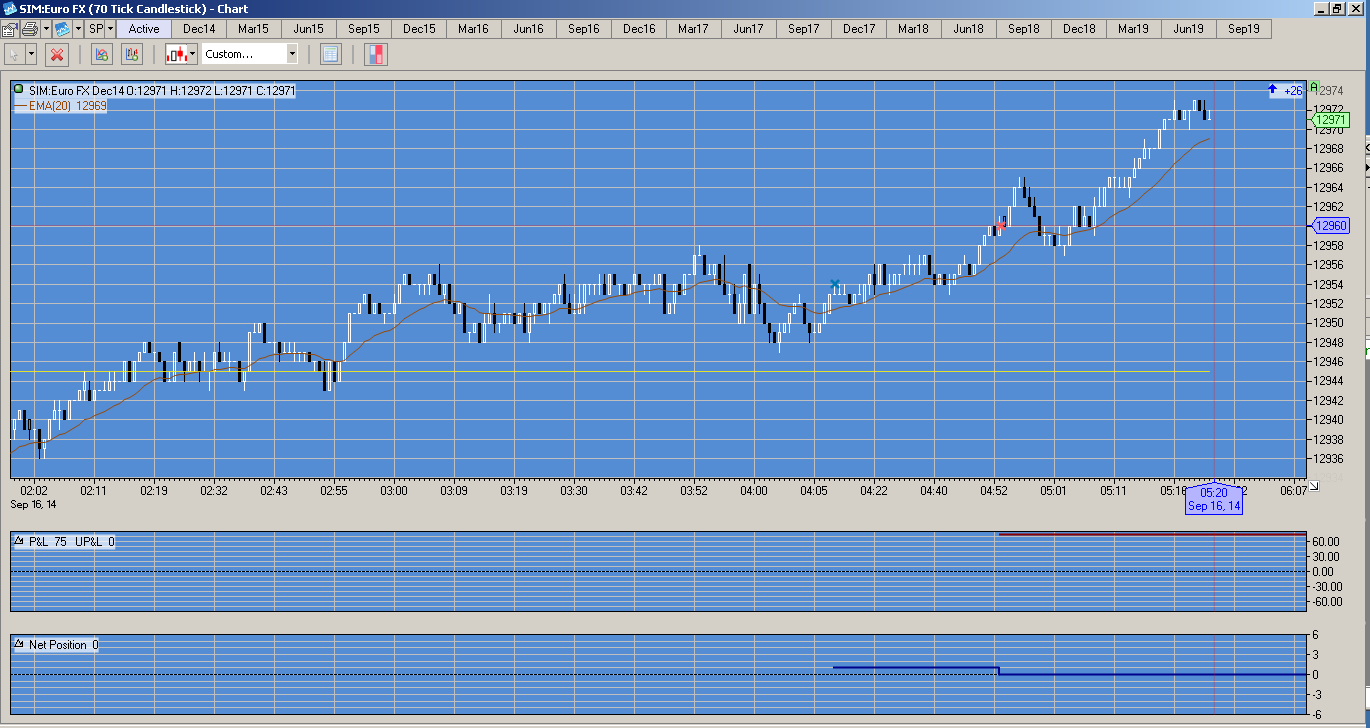
Task: Click the blue X trade entry marker
Action: point(835,285)
